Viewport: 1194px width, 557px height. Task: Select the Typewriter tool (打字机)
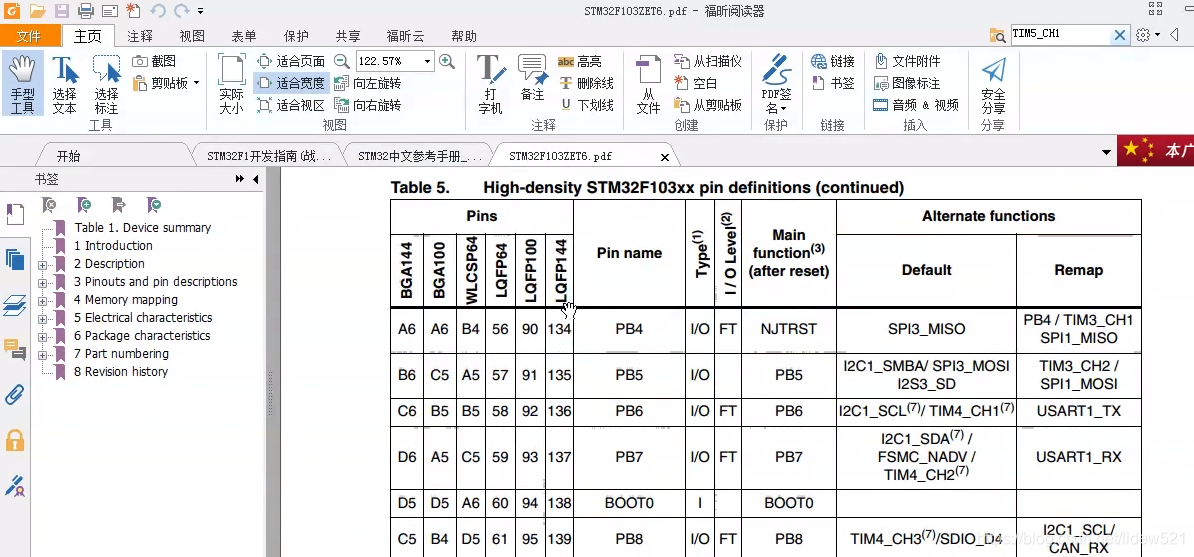click(491, 84)
